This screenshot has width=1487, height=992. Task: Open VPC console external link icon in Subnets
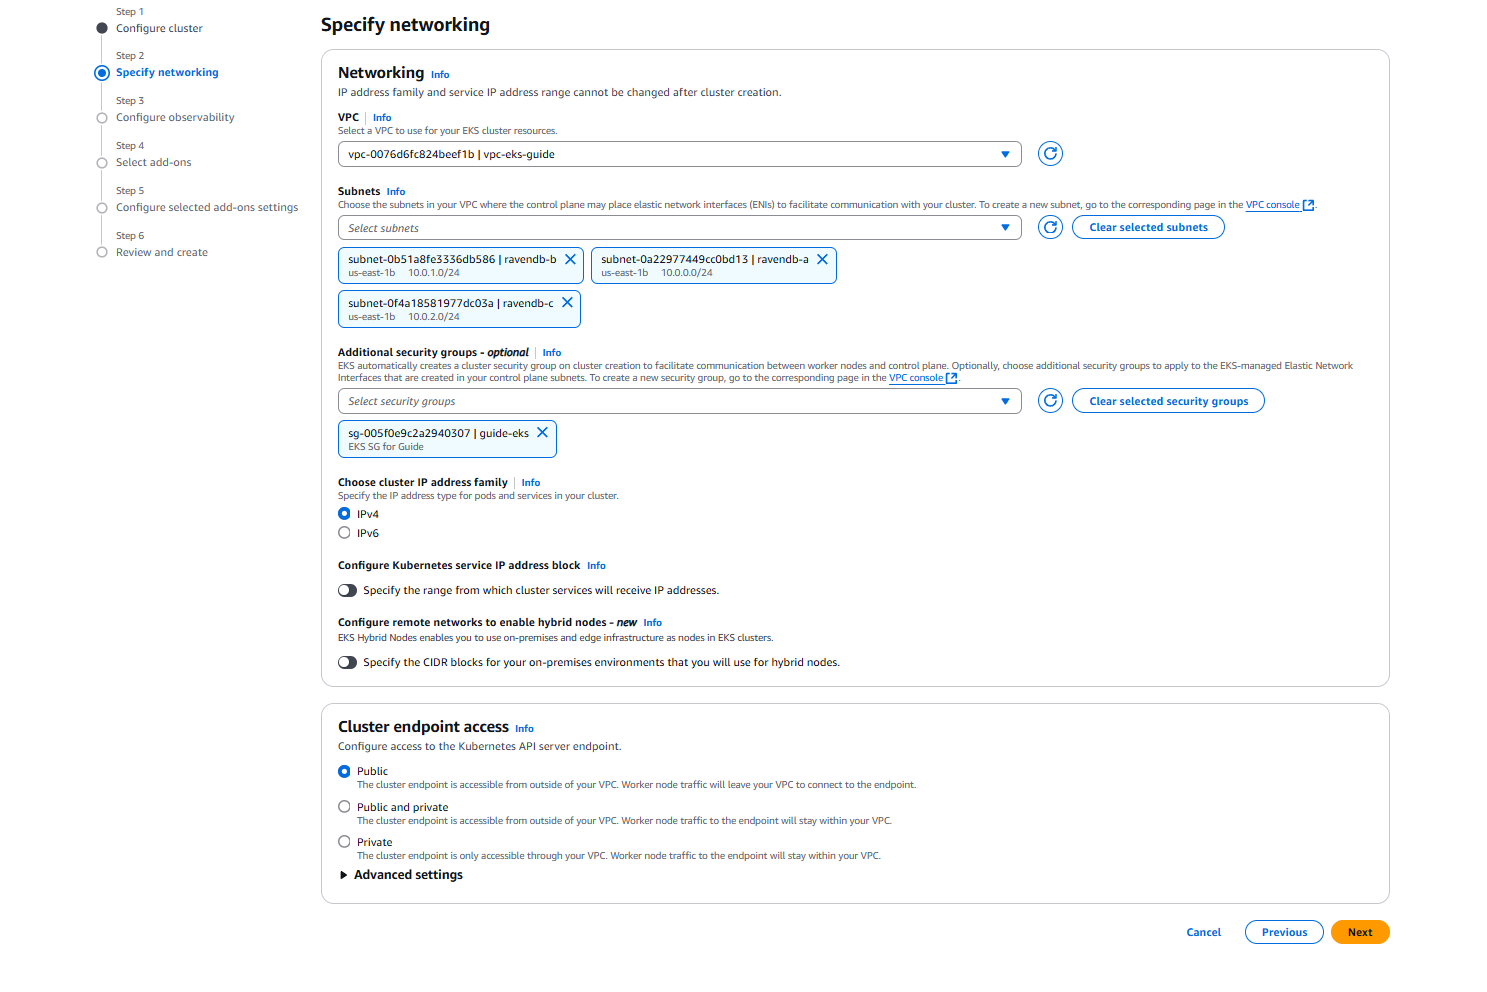1308,205
